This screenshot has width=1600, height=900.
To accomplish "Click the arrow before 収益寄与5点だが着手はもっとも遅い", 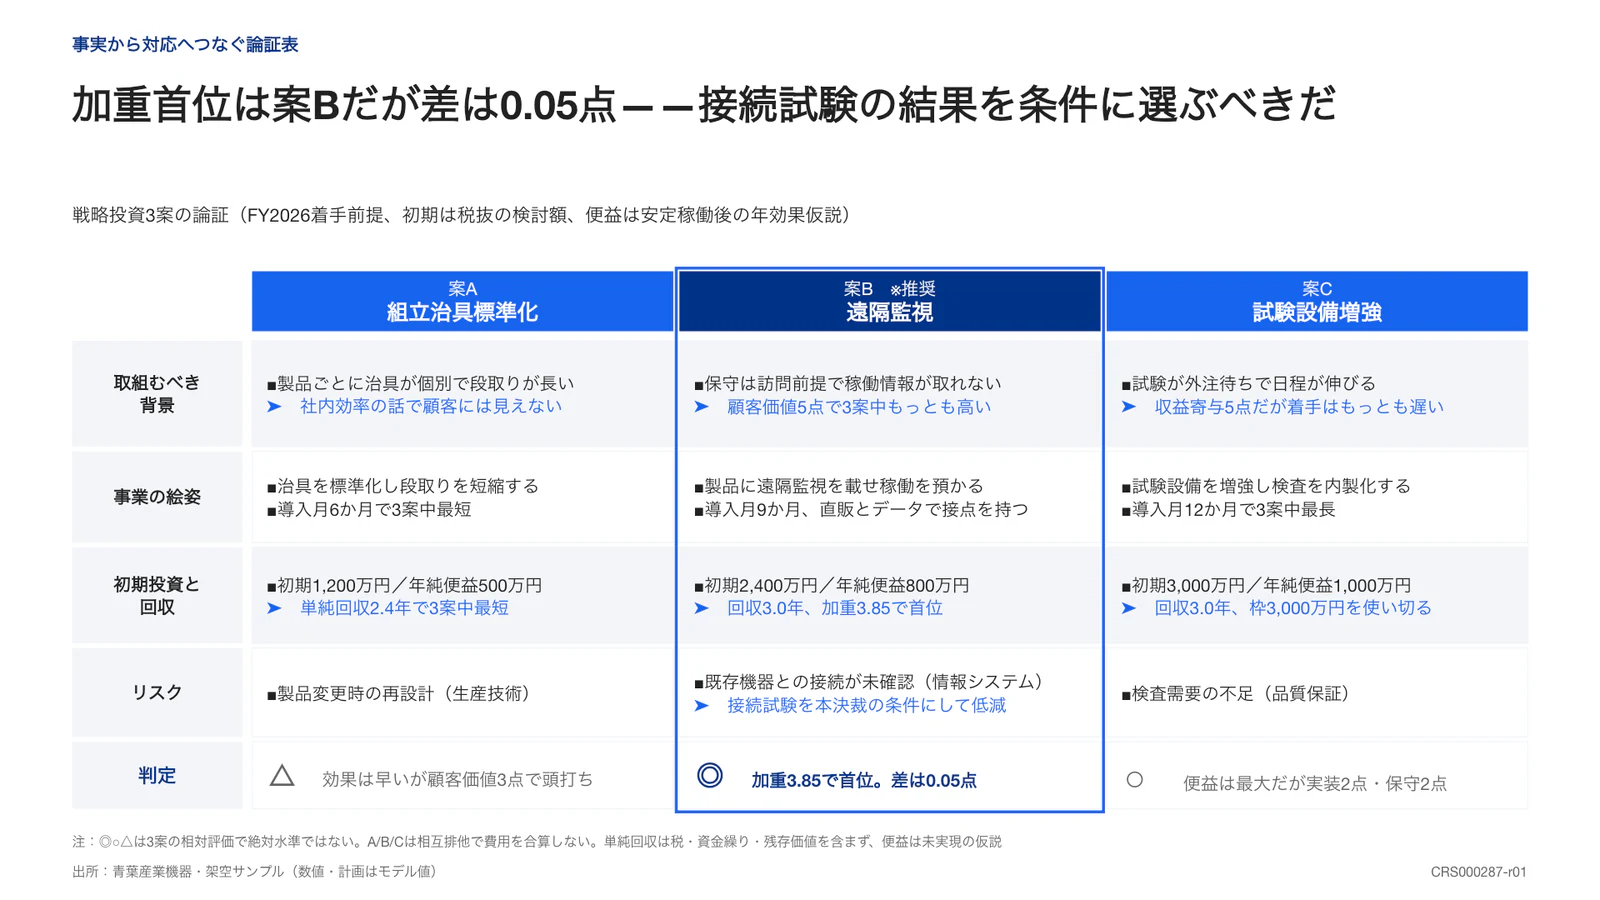I will 1129,407.
